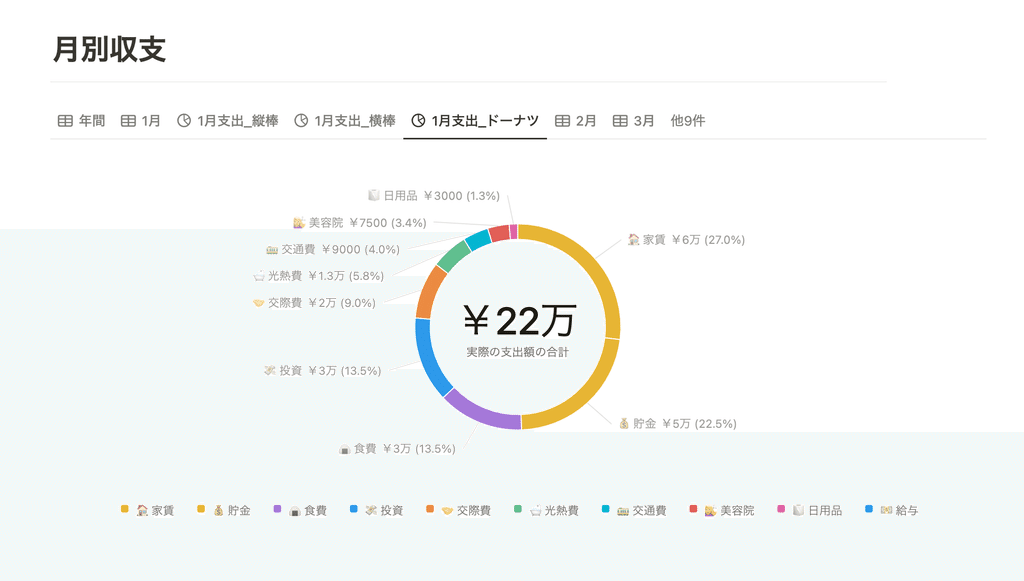
Task: Click the 貯金 ¥5万 (22.5%) data label
Action: click(678, 424)
